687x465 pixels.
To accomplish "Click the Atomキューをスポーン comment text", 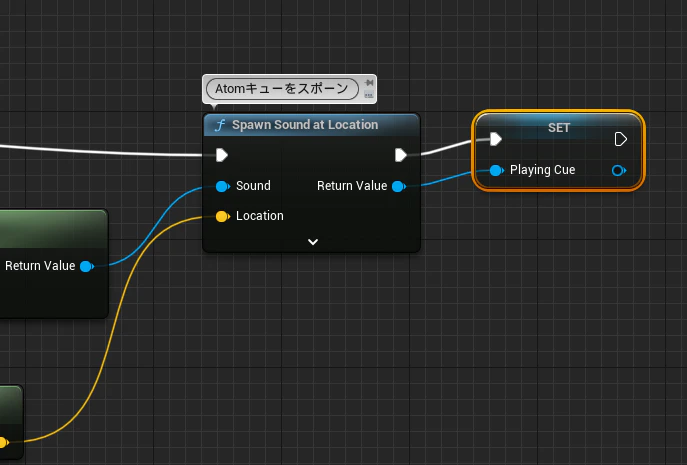I will (282, 89).
